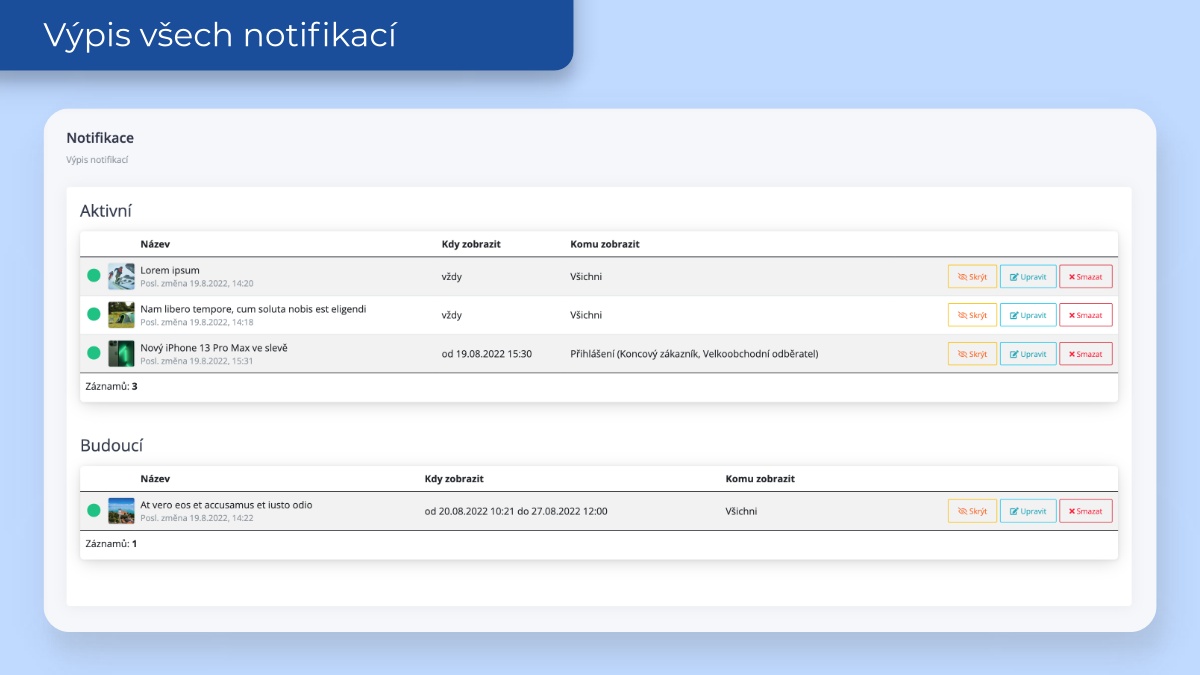Click 'Přihlášení (Koncový zákazník, Velkoobchodní odběratel)' cell
Viewport: 1200px width, 675px height.
[x=694, y=354]
